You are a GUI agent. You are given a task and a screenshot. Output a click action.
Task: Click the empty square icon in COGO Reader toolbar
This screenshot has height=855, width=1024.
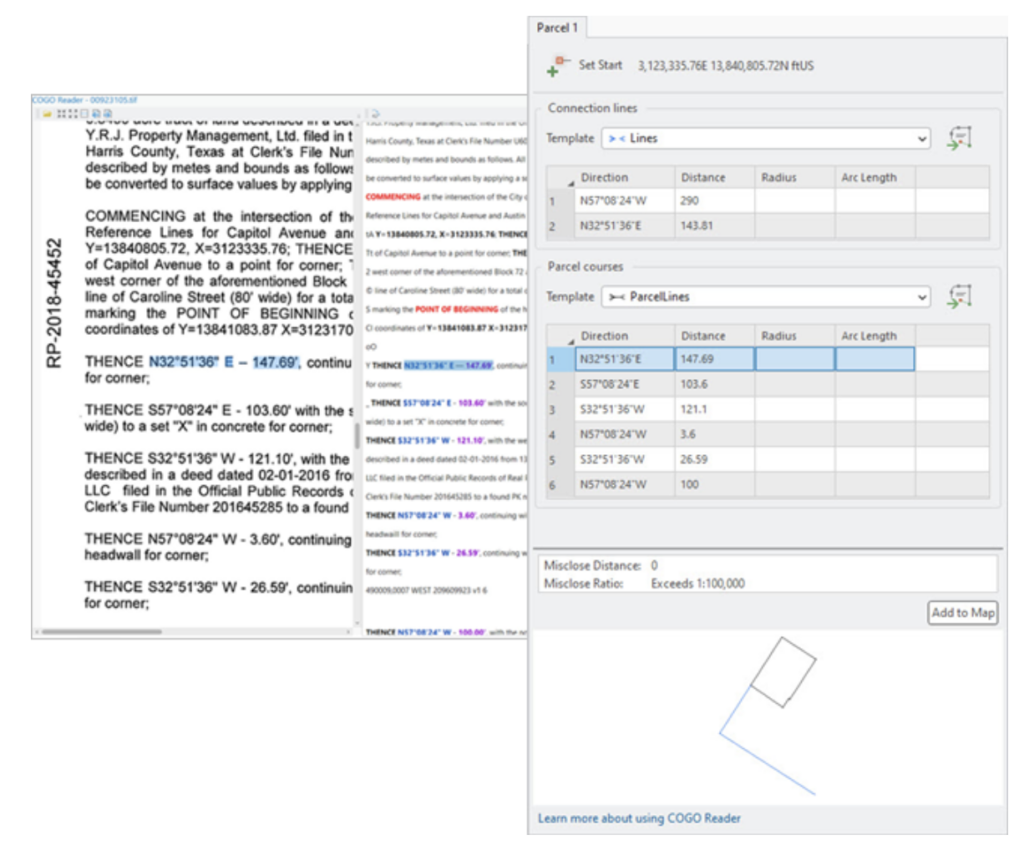tap(84, 114)
